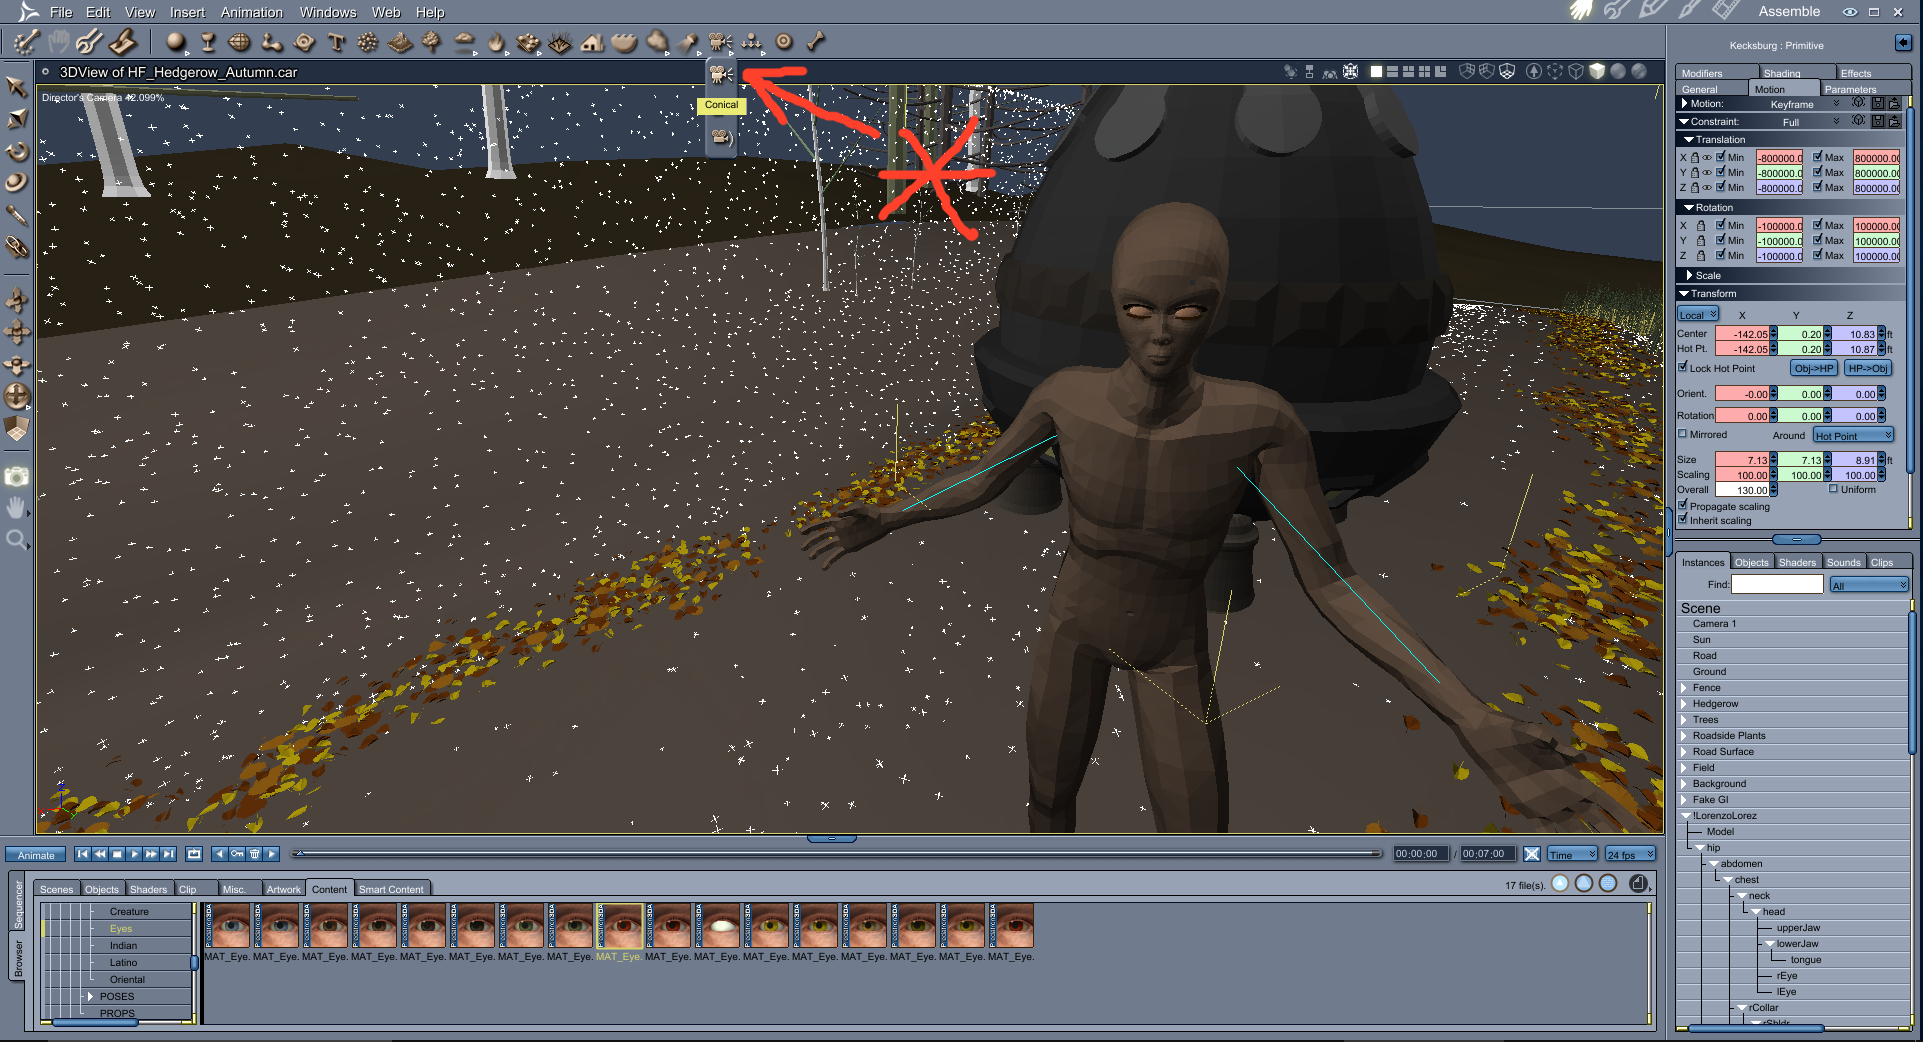Open the Animation menu
This screenshot has width=1923, height=1042.
[252, 12]
